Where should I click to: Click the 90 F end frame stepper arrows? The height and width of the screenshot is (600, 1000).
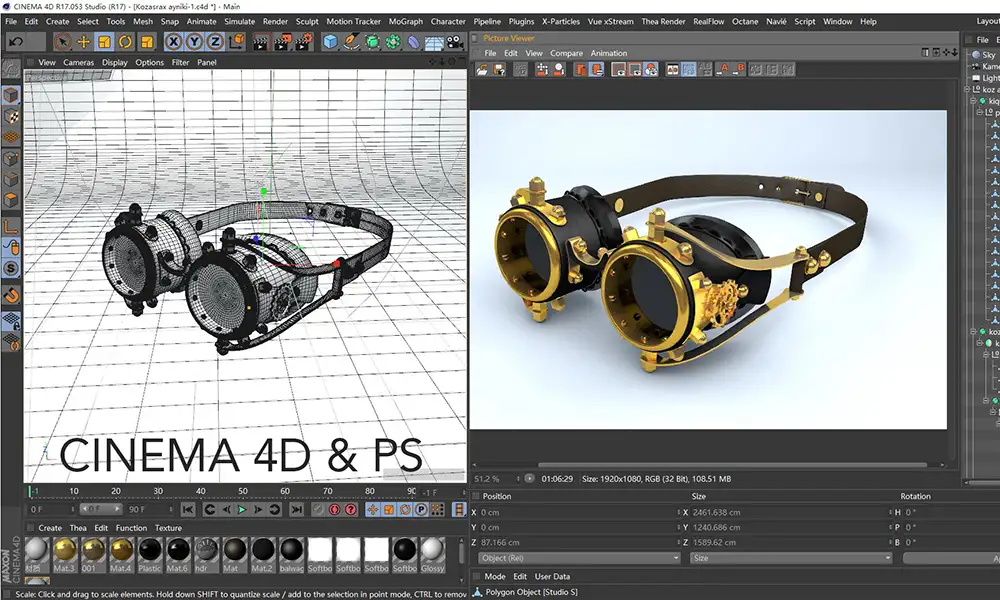(171, 509)
